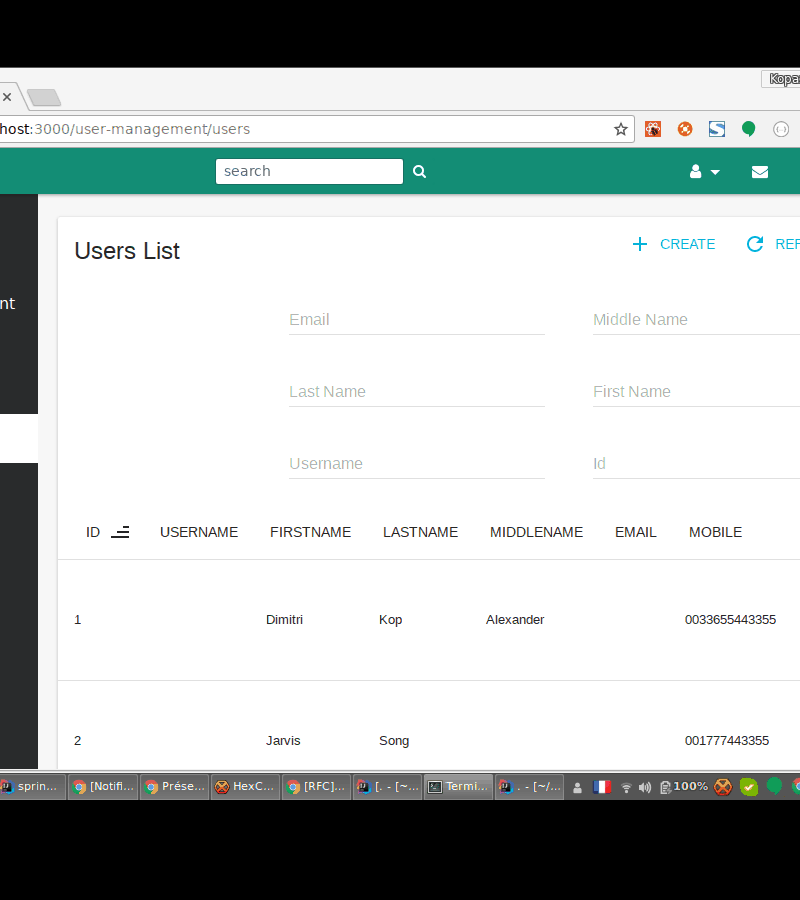
Task: Click the refresh circular-arrow icon
Action: [755, 244]
